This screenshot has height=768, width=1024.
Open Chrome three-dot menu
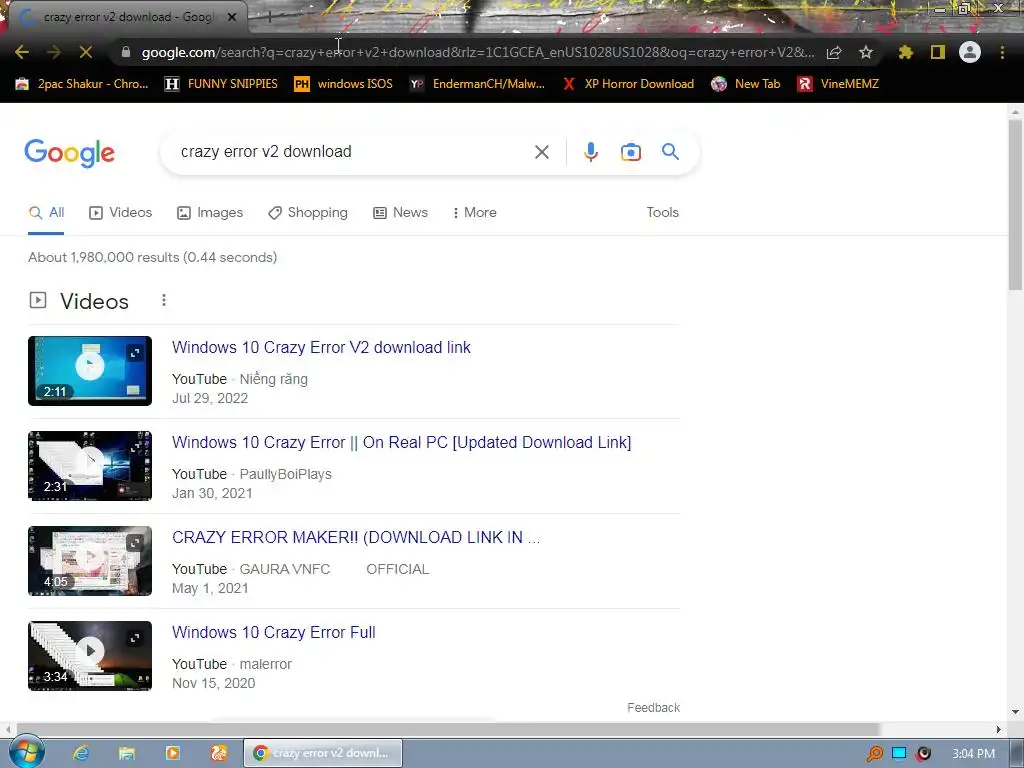1002,52
